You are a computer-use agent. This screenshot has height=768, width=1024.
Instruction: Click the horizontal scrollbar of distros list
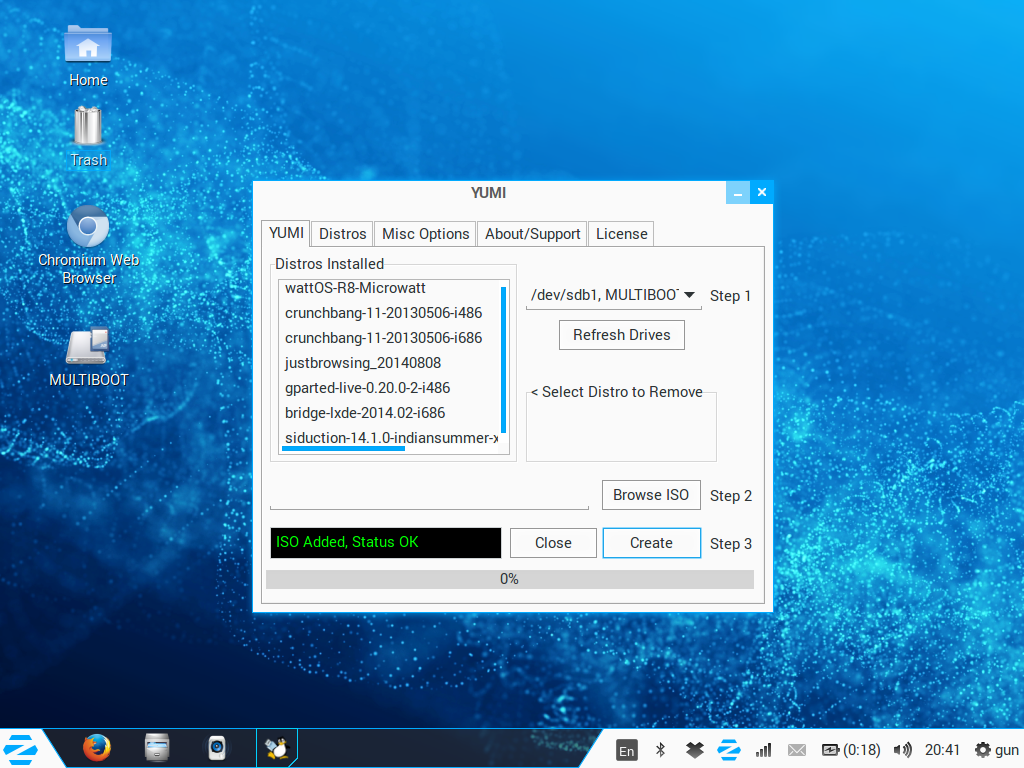344,449
